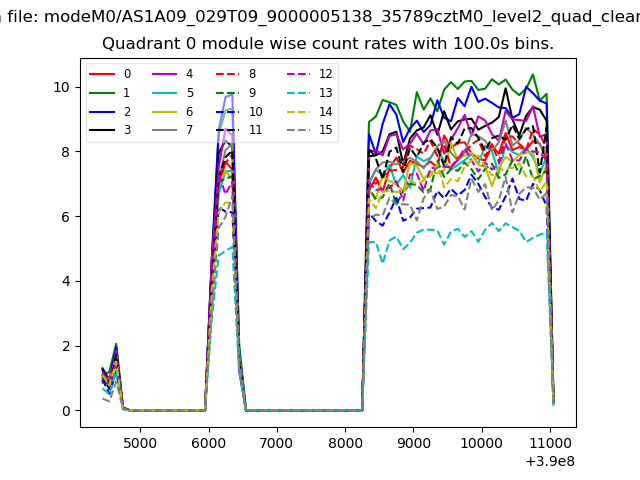Pick the black solid legend line for module 3
This screenshot has height=480, width=640.
[103, 130]
